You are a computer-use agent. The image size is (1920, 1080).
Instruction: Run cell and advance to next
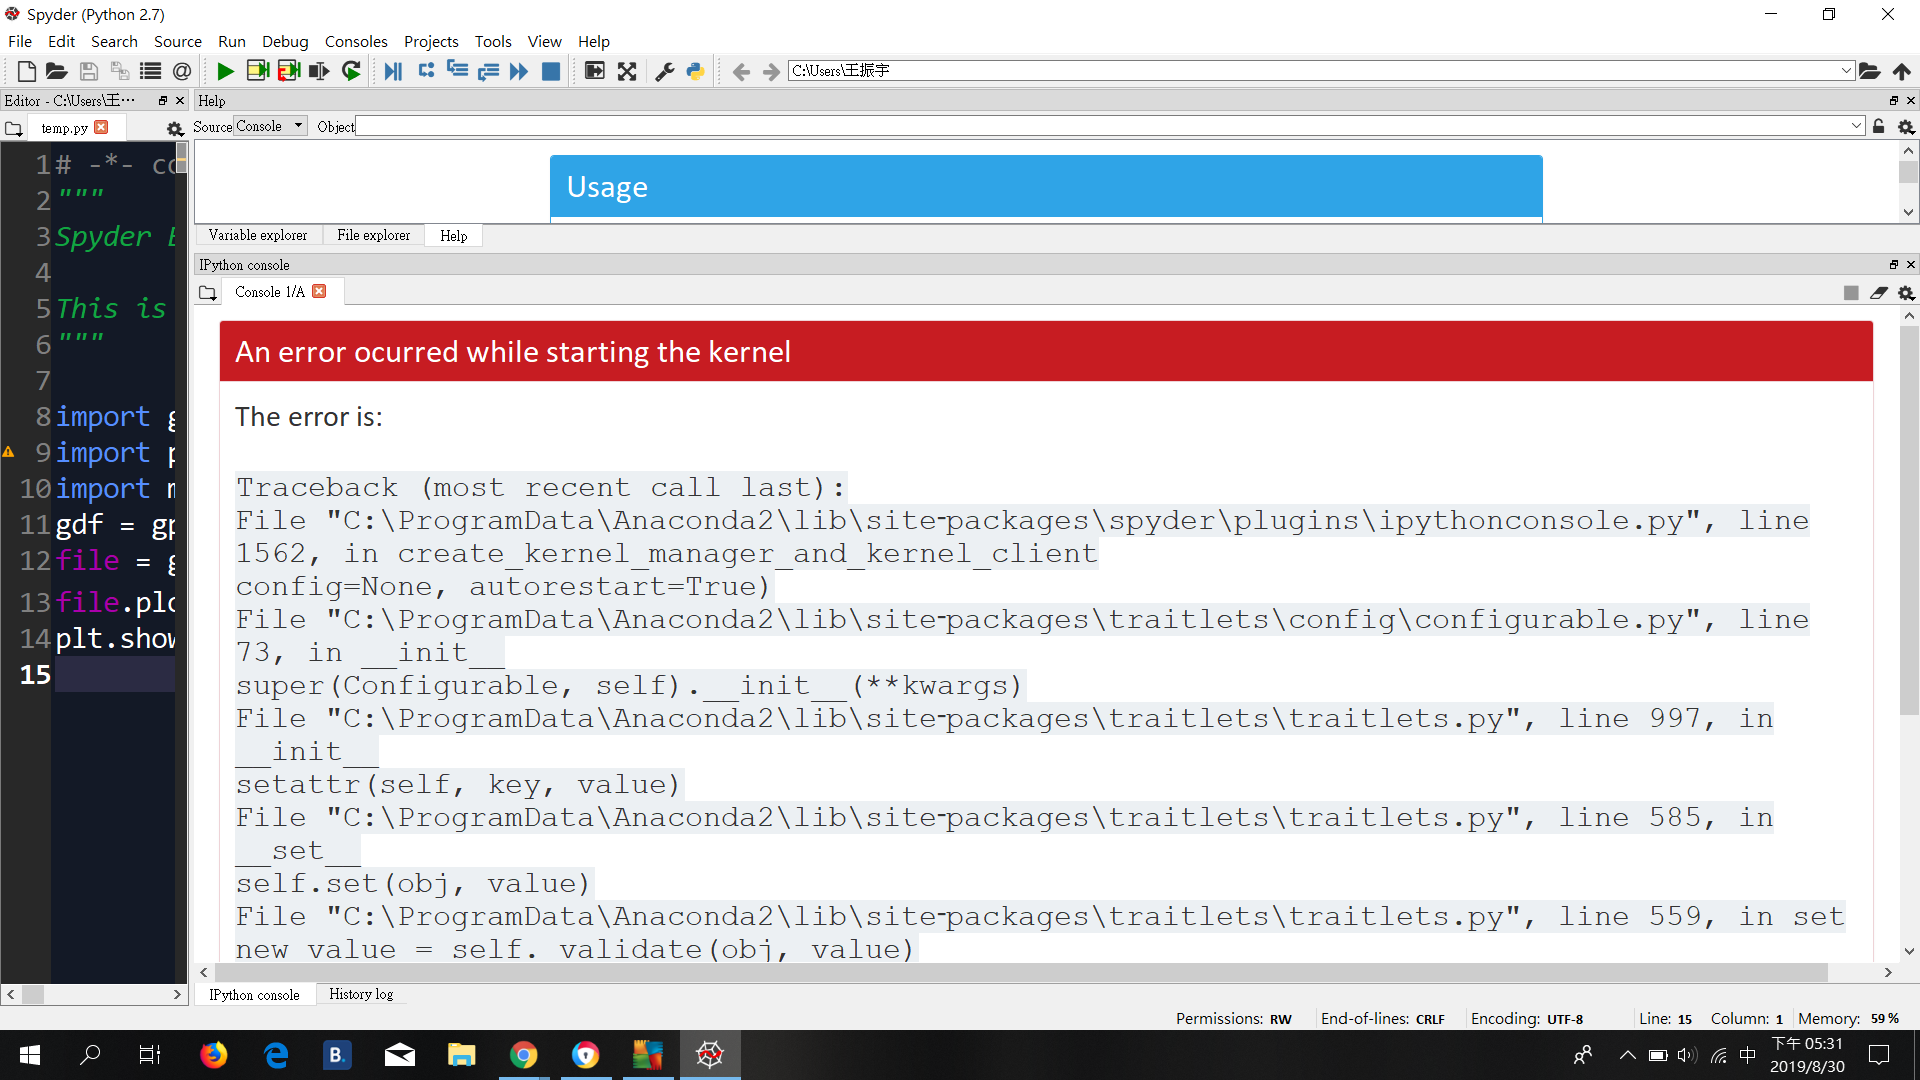click(x=288, y=71)
